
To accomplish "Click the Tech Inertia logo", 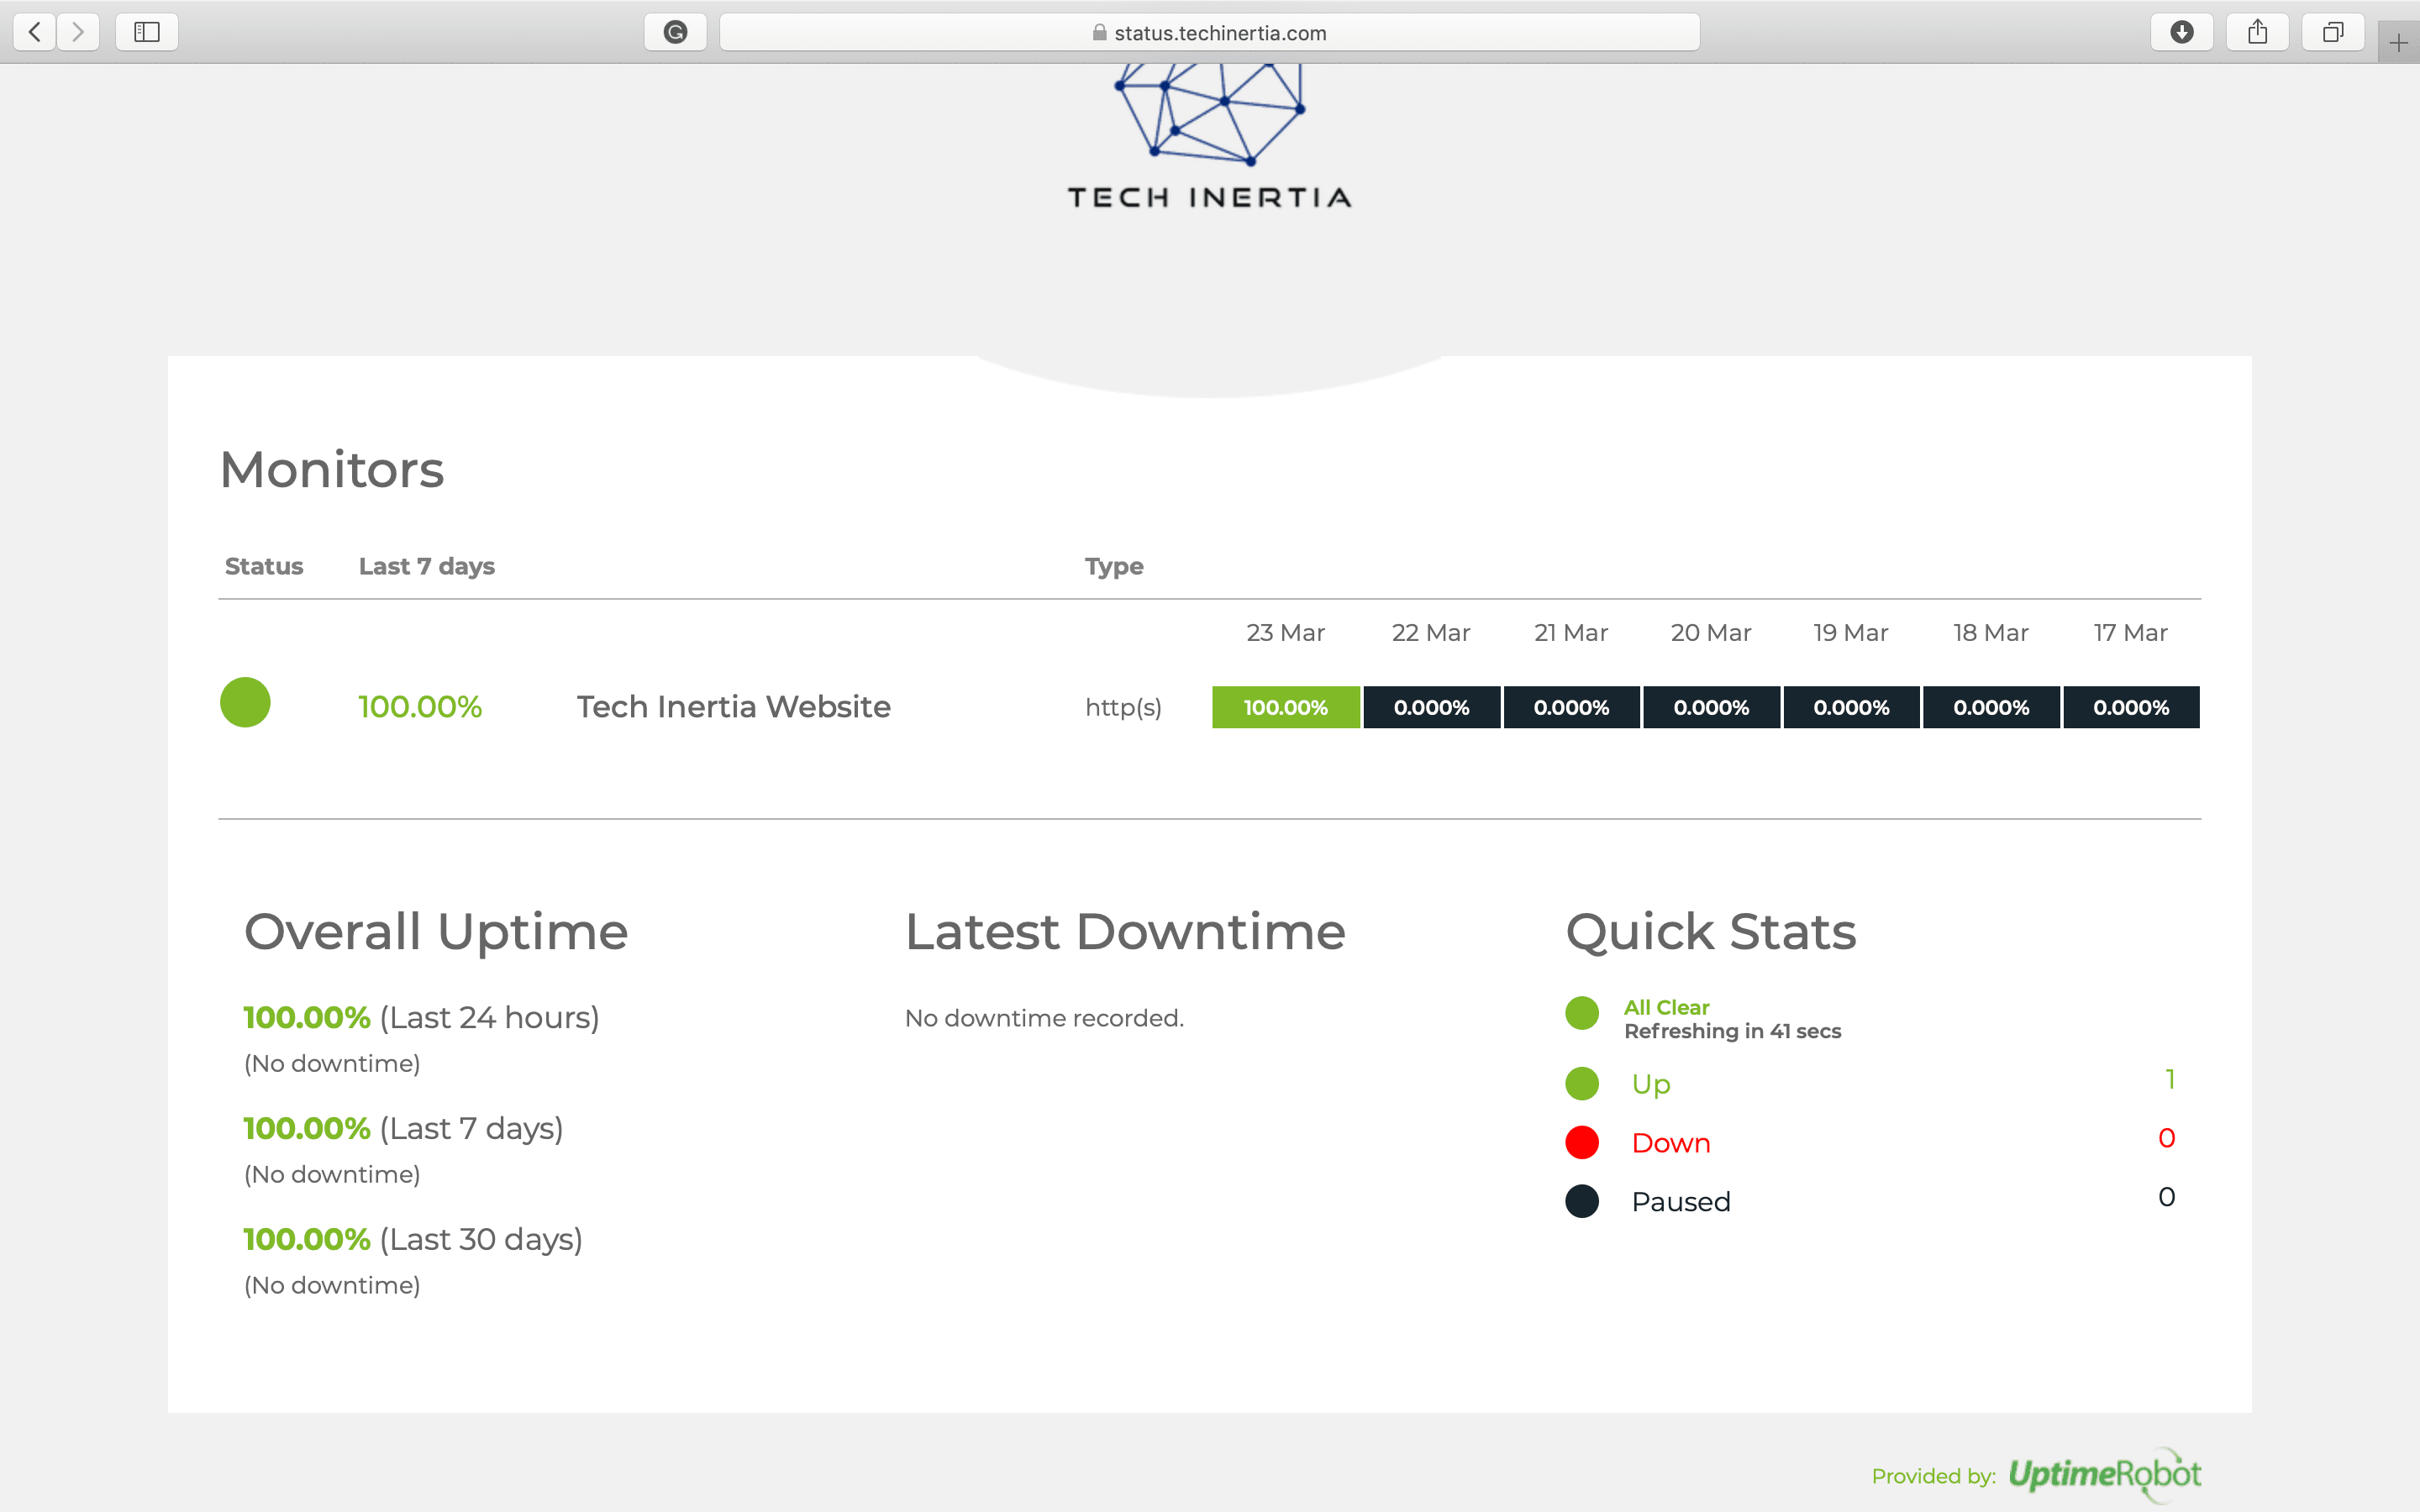I will click(1210, 135).
